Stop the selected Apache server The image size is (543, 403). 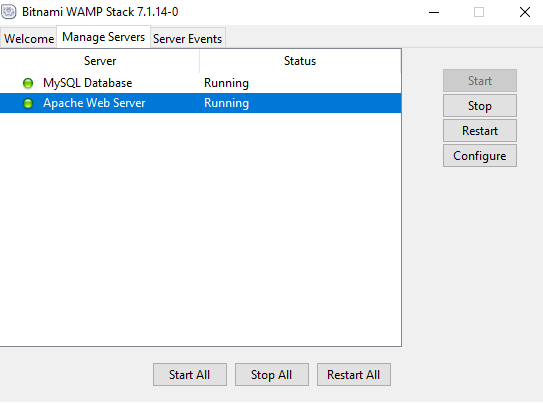(x=480, y=106)
